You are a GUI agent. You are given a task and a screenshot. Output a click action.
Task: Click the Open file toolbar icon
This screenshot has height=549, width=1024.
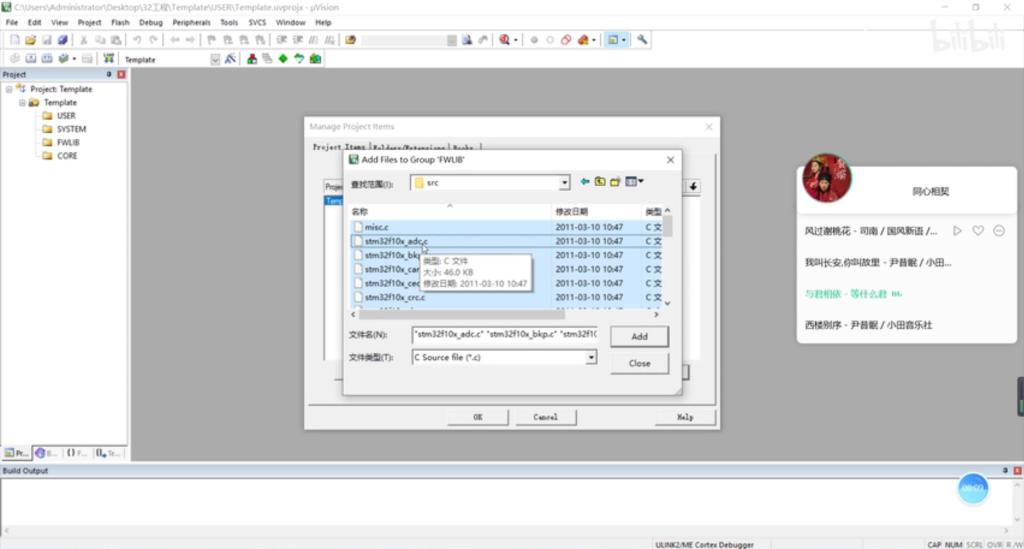pyautogui.click(x=31, y=40)
